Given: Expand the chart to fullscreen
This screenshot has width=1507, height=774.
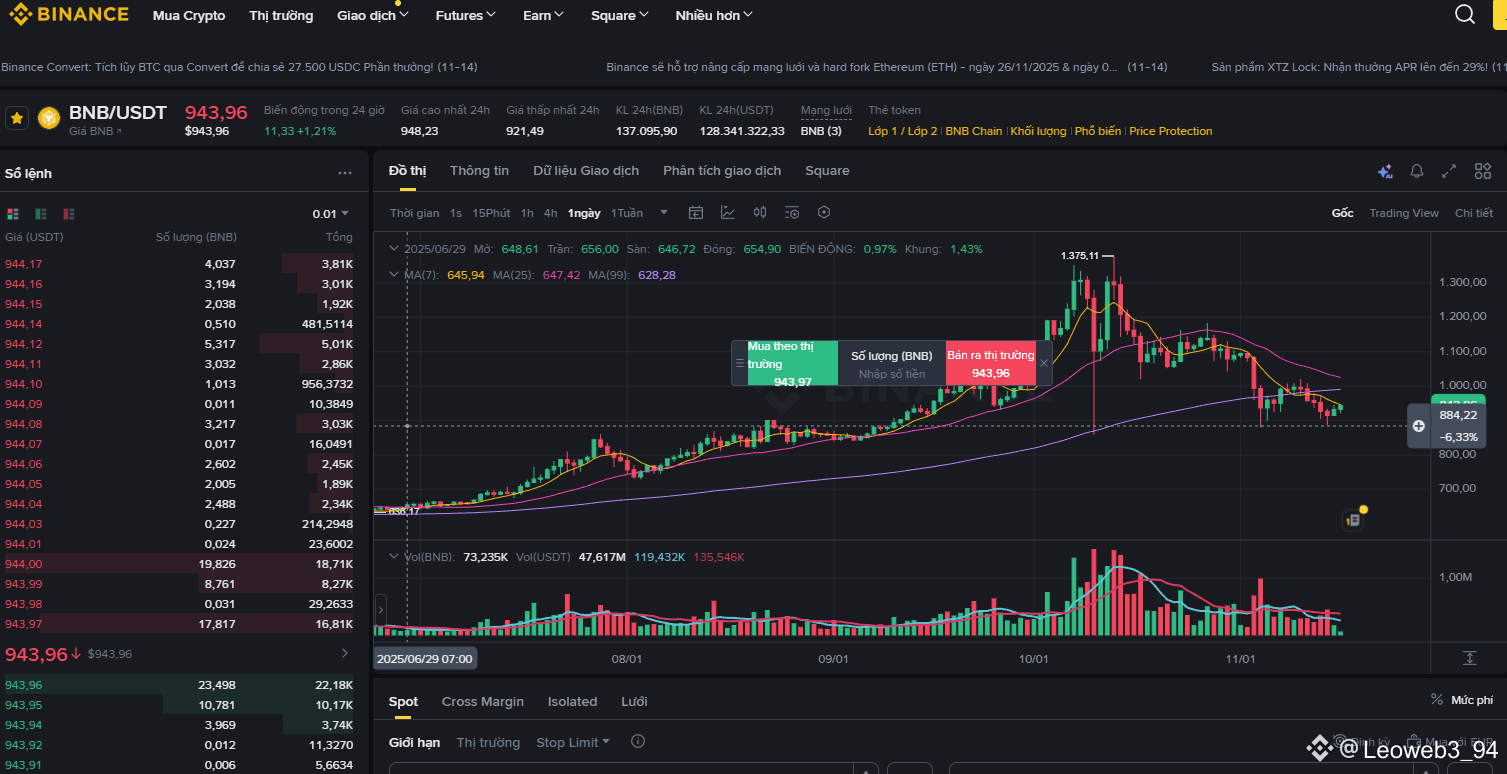Looking at the screenshot, I should (x=1449, y=171).
